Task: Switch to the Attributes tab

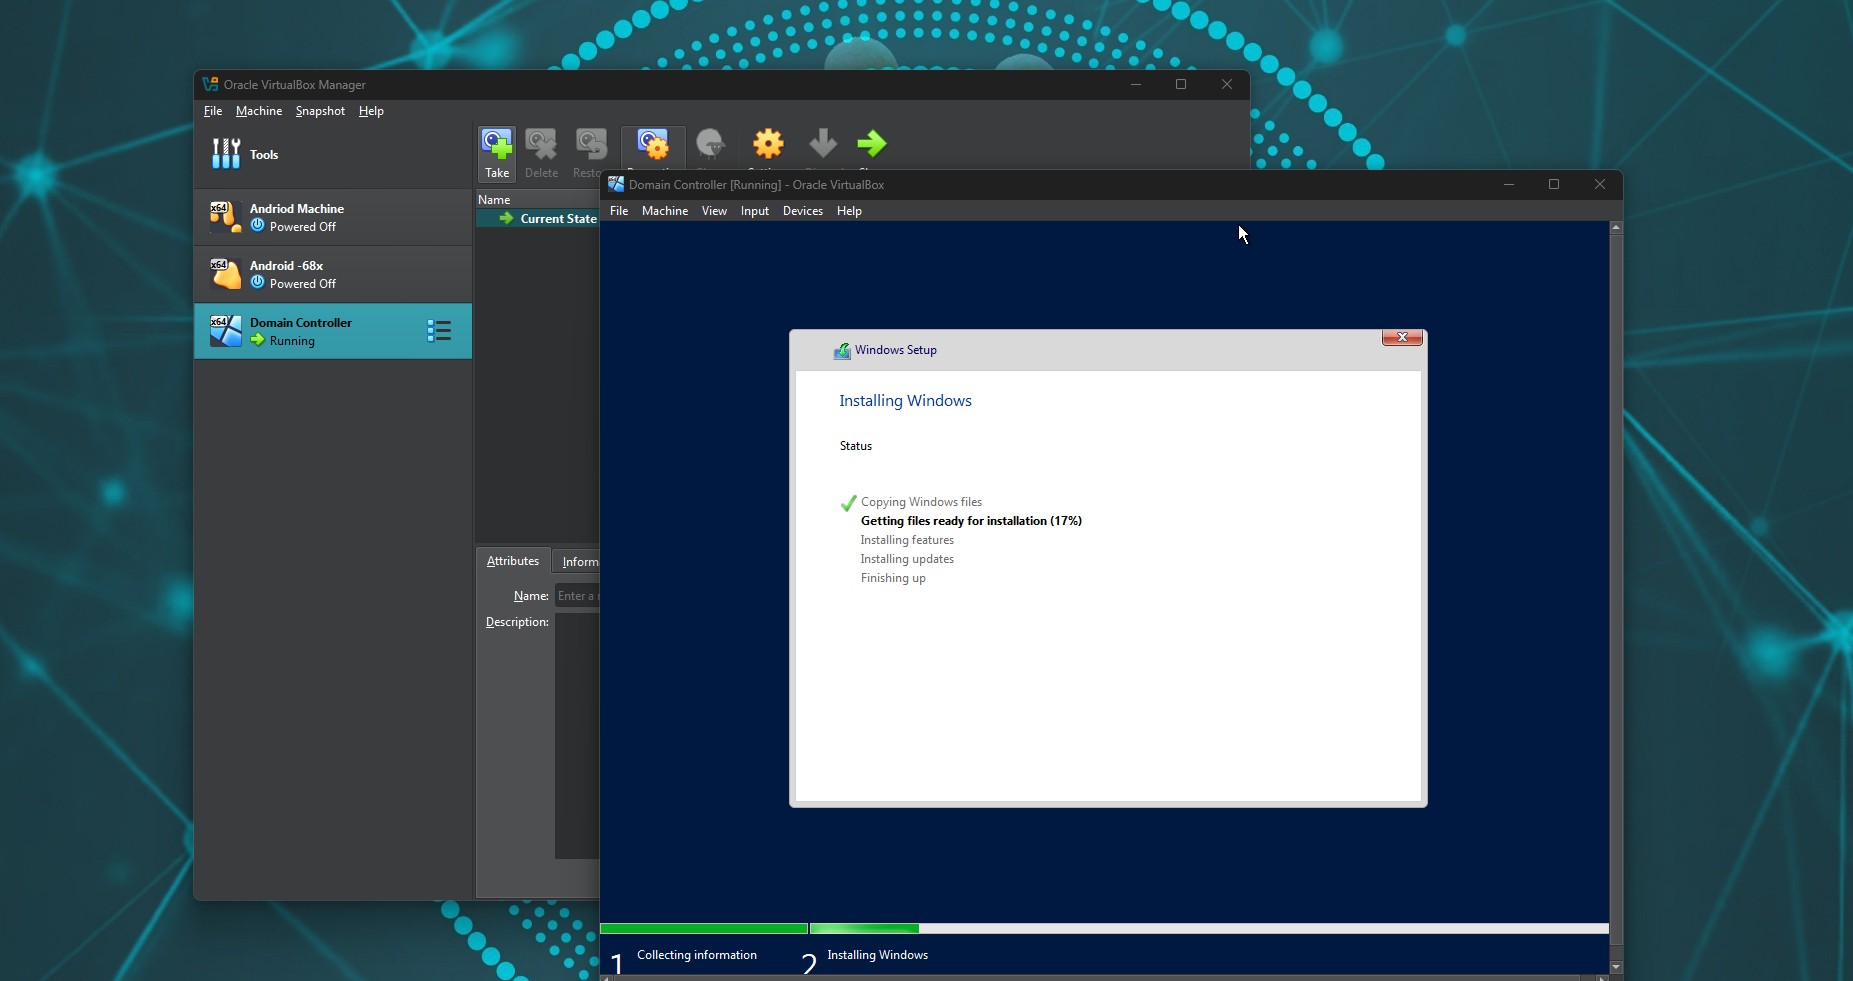Action: [513, 561]
